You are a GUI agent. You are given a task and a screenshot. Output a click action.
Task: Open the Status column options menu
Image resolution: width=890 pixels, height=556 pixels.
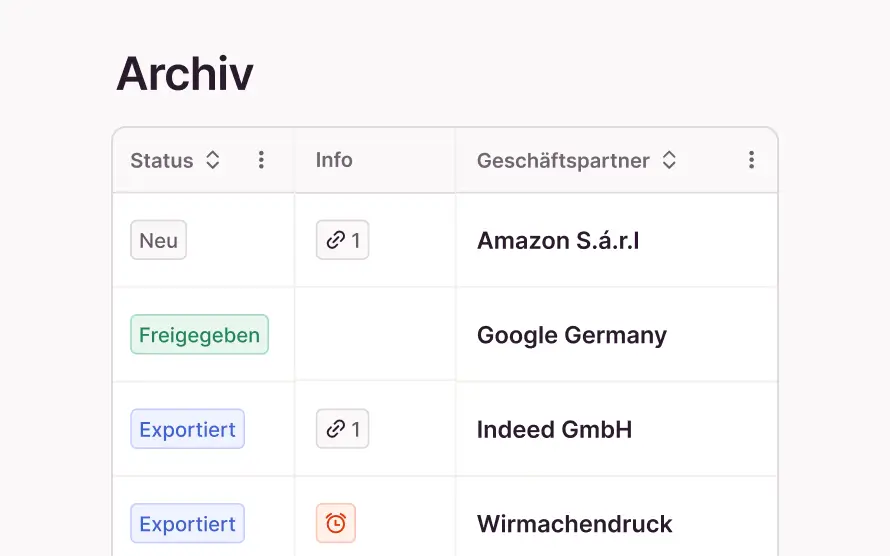point(261,160)
